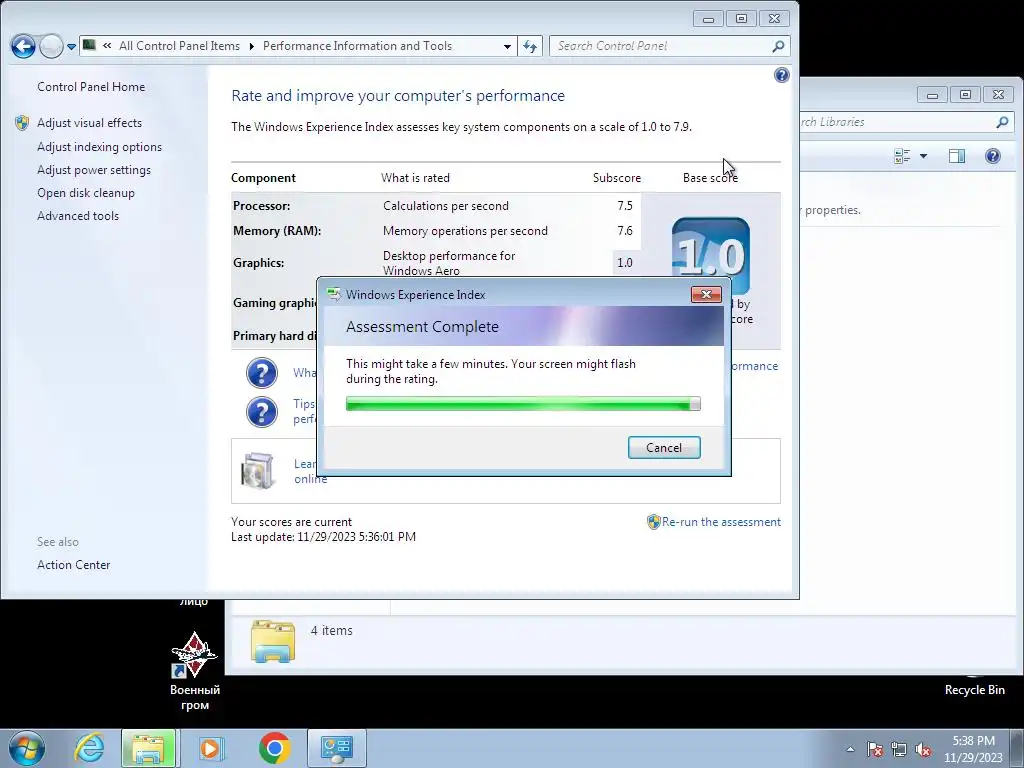Click the taskbar clock showing 5:38 PM

pyautogui.click(x=973, y=749)
